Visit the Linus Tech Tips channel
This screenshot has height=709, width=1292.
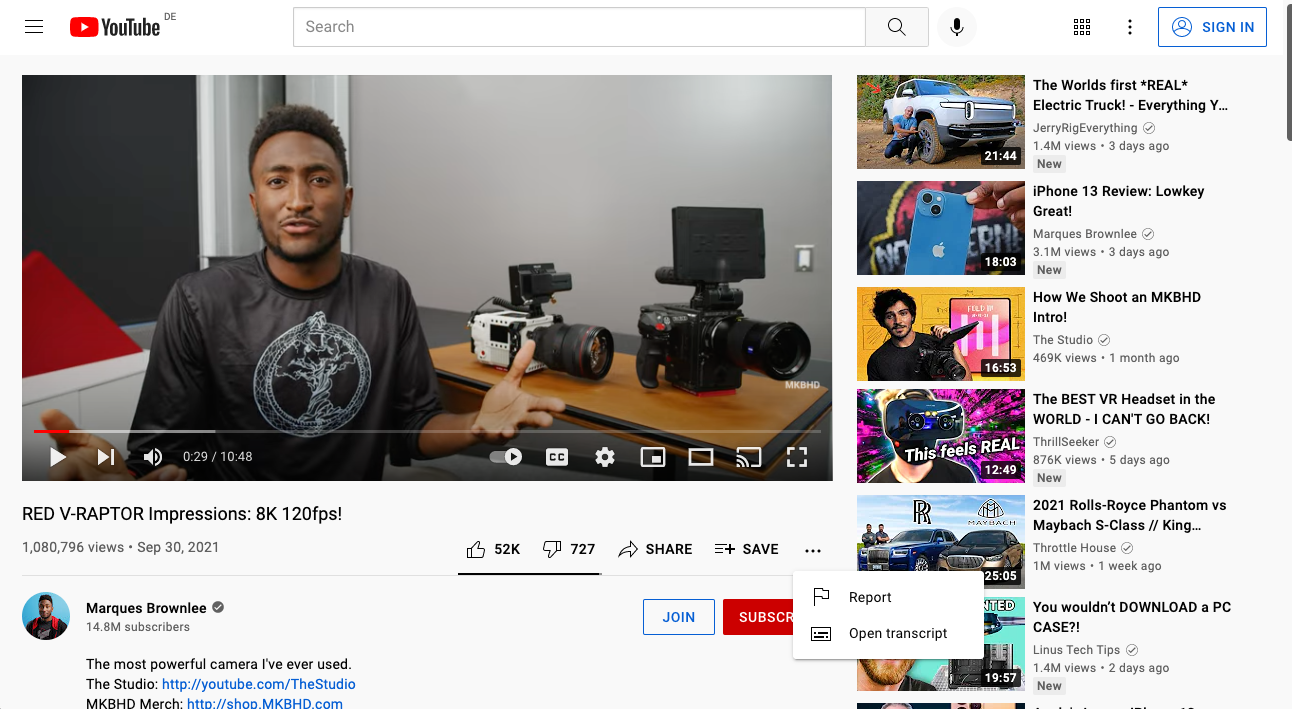tap(1076, 650)
